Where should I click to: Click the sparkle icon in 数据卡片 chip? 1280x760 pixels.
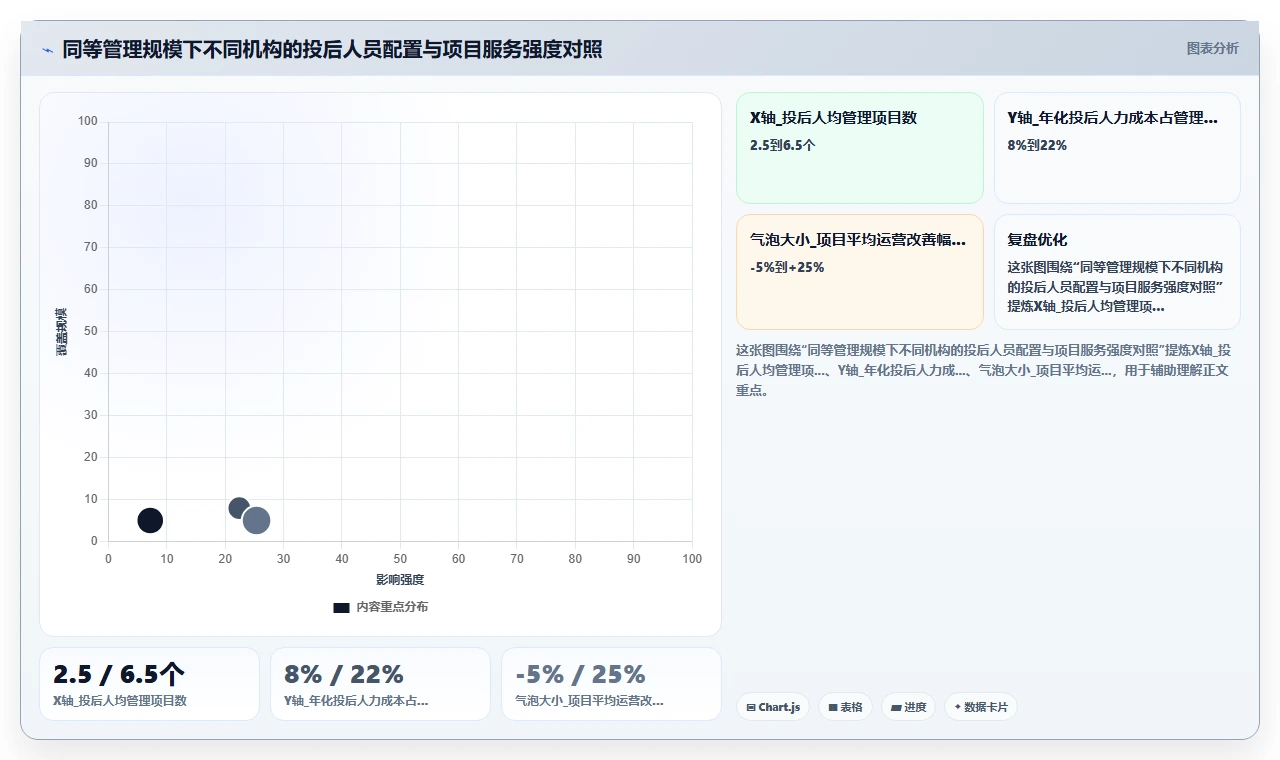point(958,707)
